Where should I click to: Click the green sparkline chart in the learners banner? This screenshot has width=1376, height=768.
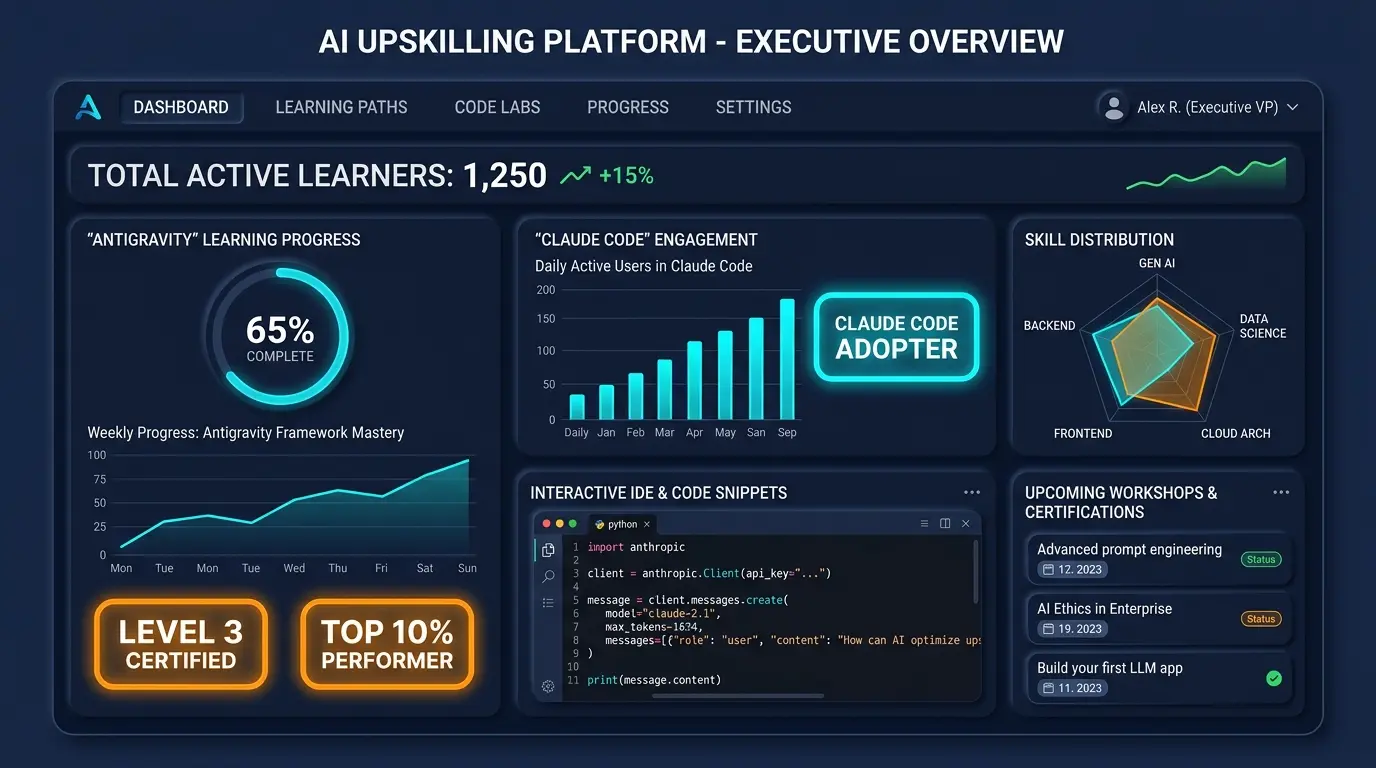[x=1206, y=174]
